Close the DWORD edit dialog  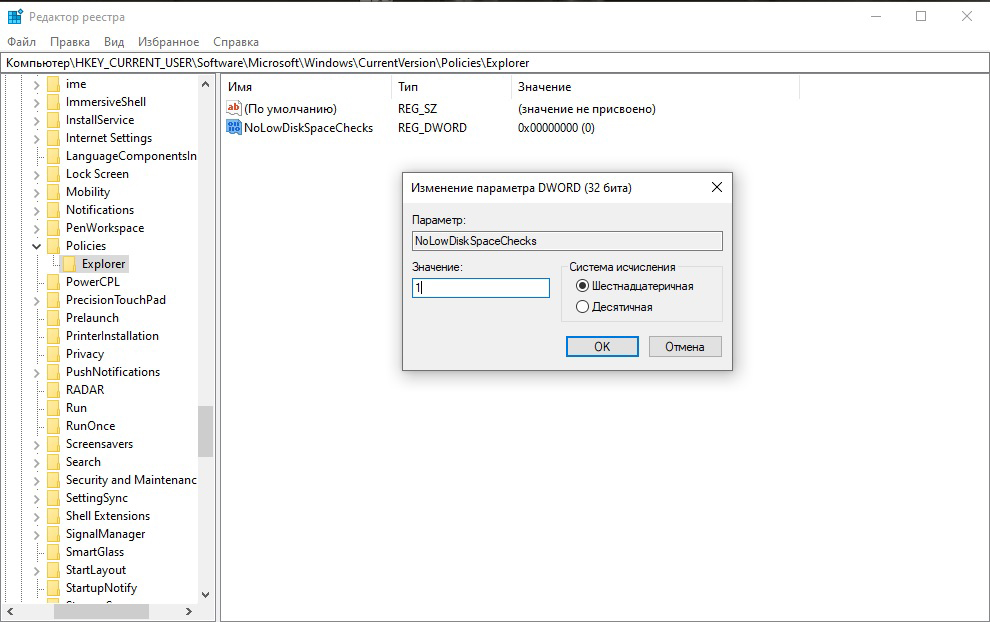point(716,187)
